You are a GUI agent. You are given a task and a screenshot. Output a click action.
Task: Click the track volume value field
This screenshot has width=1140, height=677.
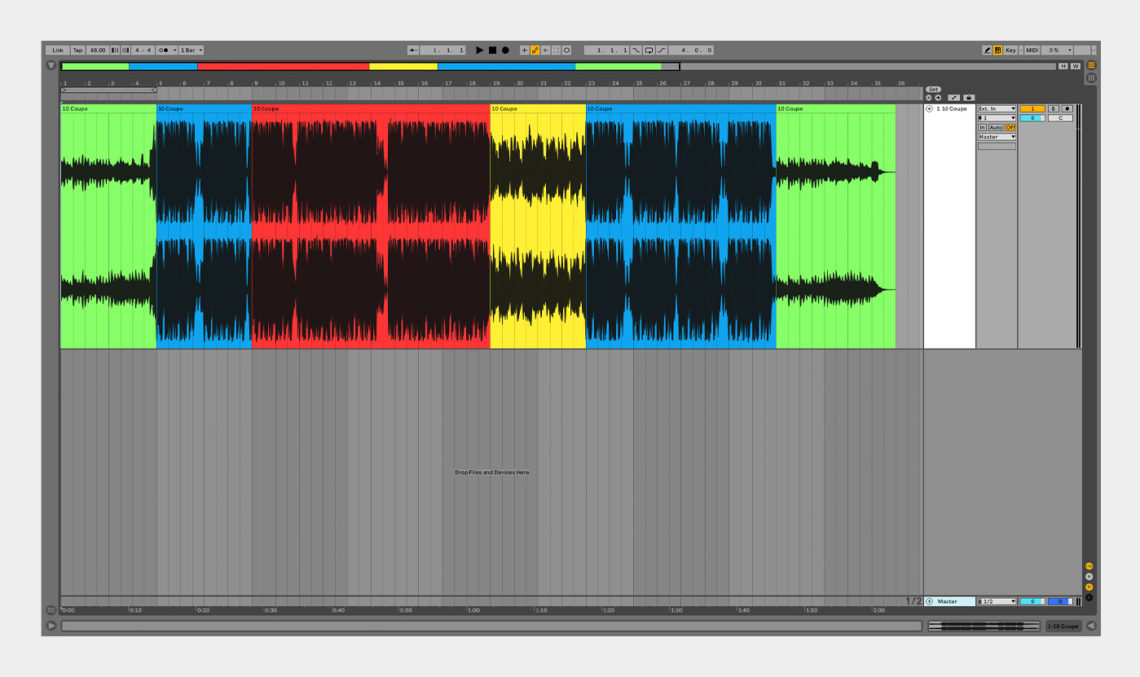(1032, 118)
